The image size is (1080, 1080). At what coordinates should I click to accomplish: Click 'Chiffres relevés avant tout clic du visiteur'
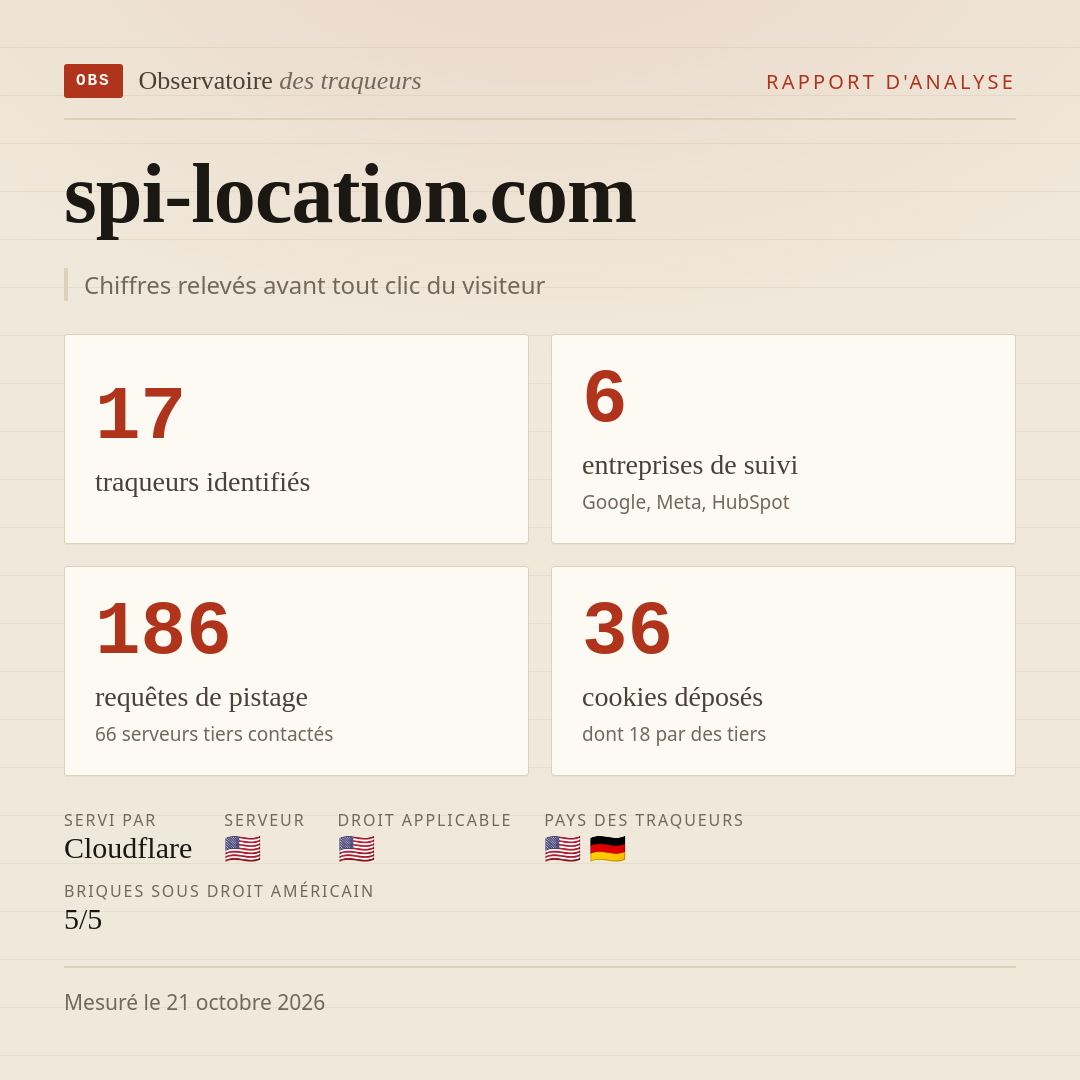(x=314, y=285)
